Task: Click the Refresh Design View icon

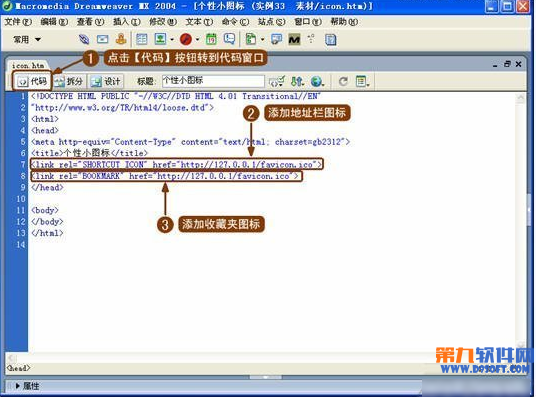Action: [343, 81]
